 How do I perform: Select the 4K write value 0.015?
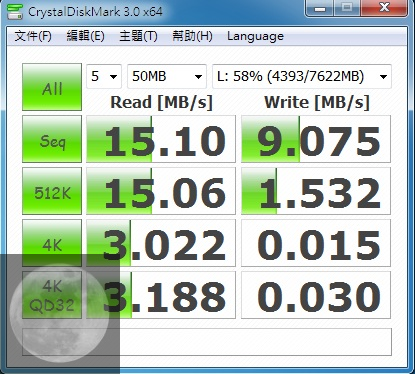click(316, 243)
